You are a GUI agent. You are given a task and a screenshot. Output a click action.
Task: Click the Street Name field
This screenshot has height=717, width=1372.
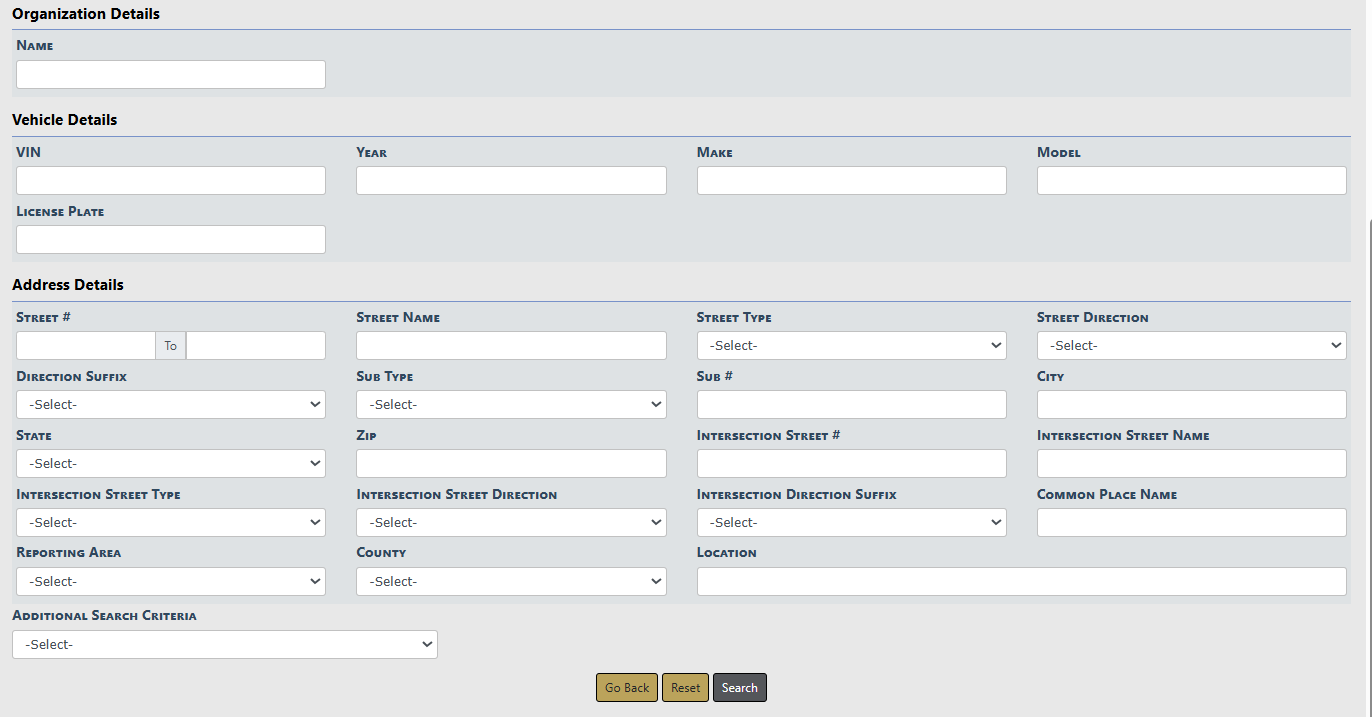[x=511, y=346]
